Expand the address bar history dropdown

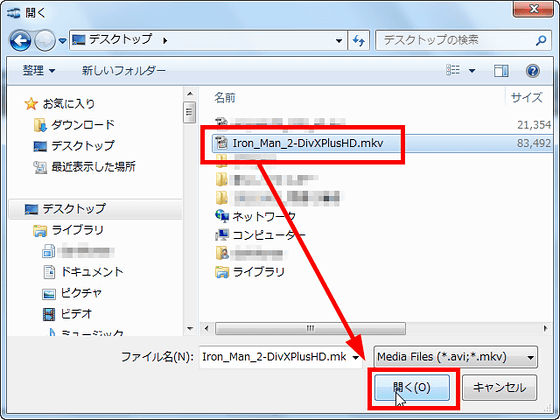pyautogui.click(x=339, y=41)
